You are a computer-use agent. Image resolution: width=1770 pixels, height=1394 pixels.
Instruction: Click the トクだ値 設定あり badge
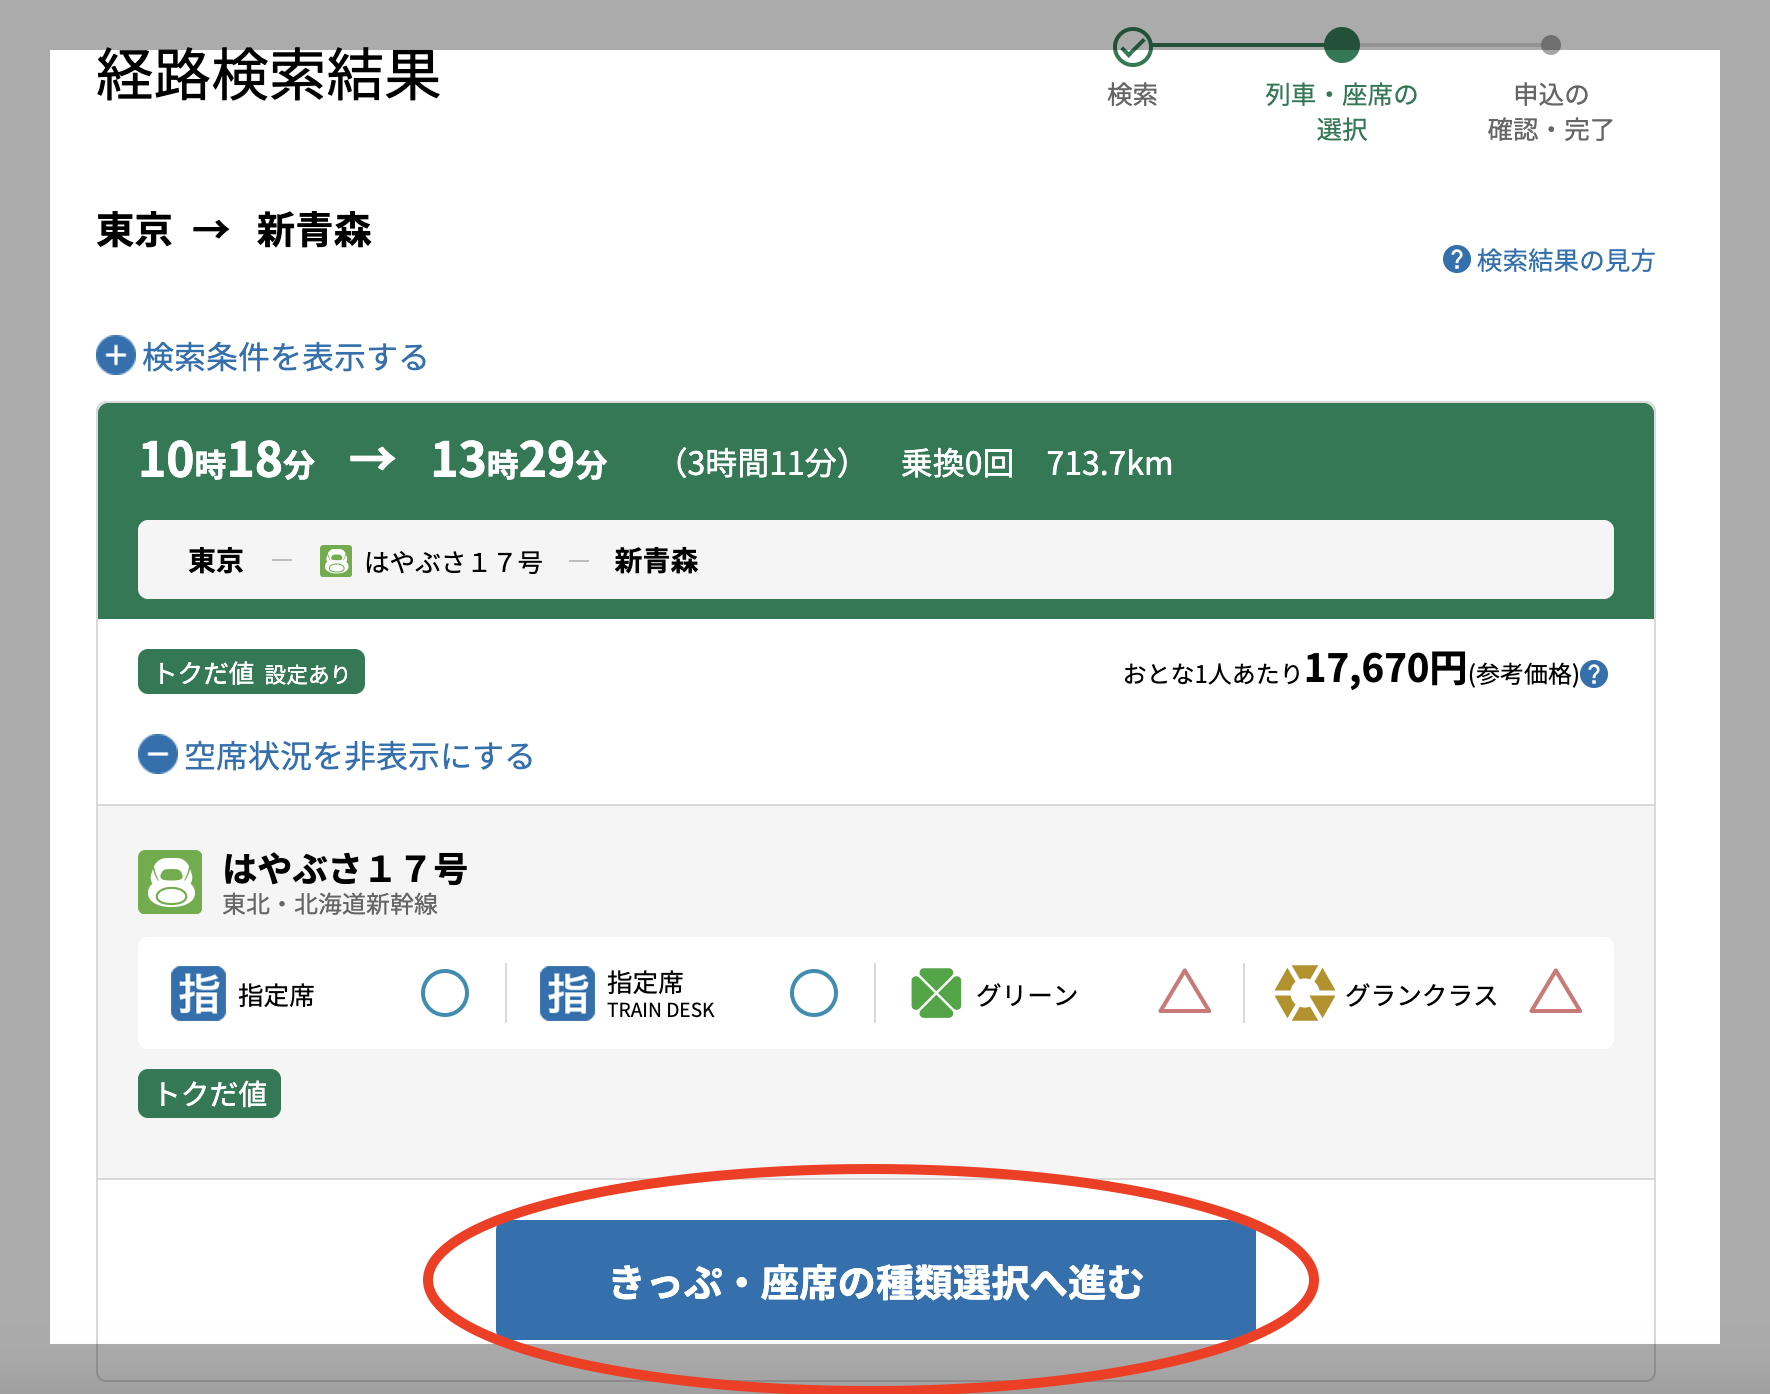tap(251, 672)
